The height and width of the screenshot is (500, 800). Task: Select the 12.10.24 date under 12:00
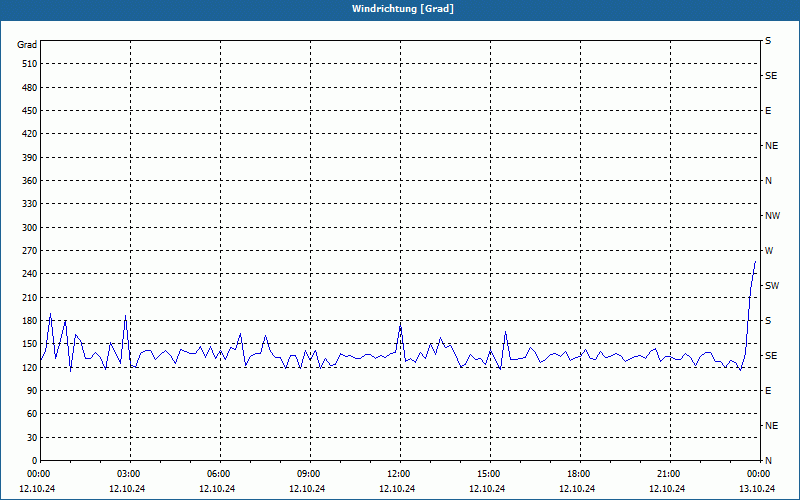point(397,488)
